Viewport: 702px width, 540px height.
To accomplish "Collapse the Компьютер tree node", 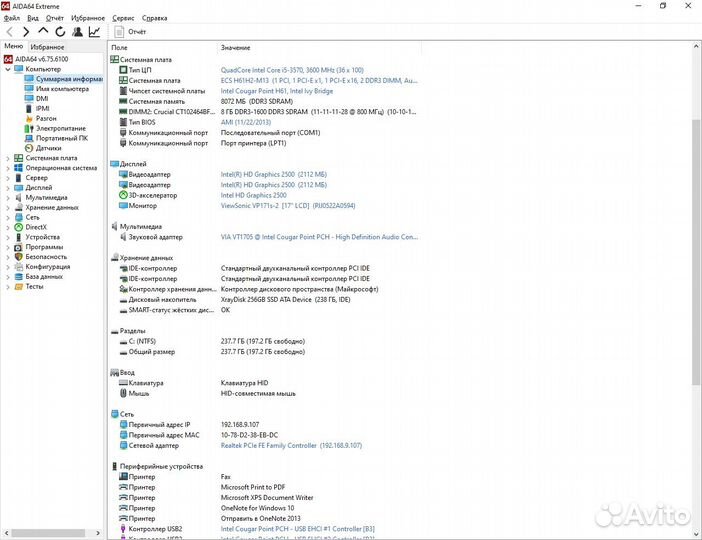I will point(8,69).
